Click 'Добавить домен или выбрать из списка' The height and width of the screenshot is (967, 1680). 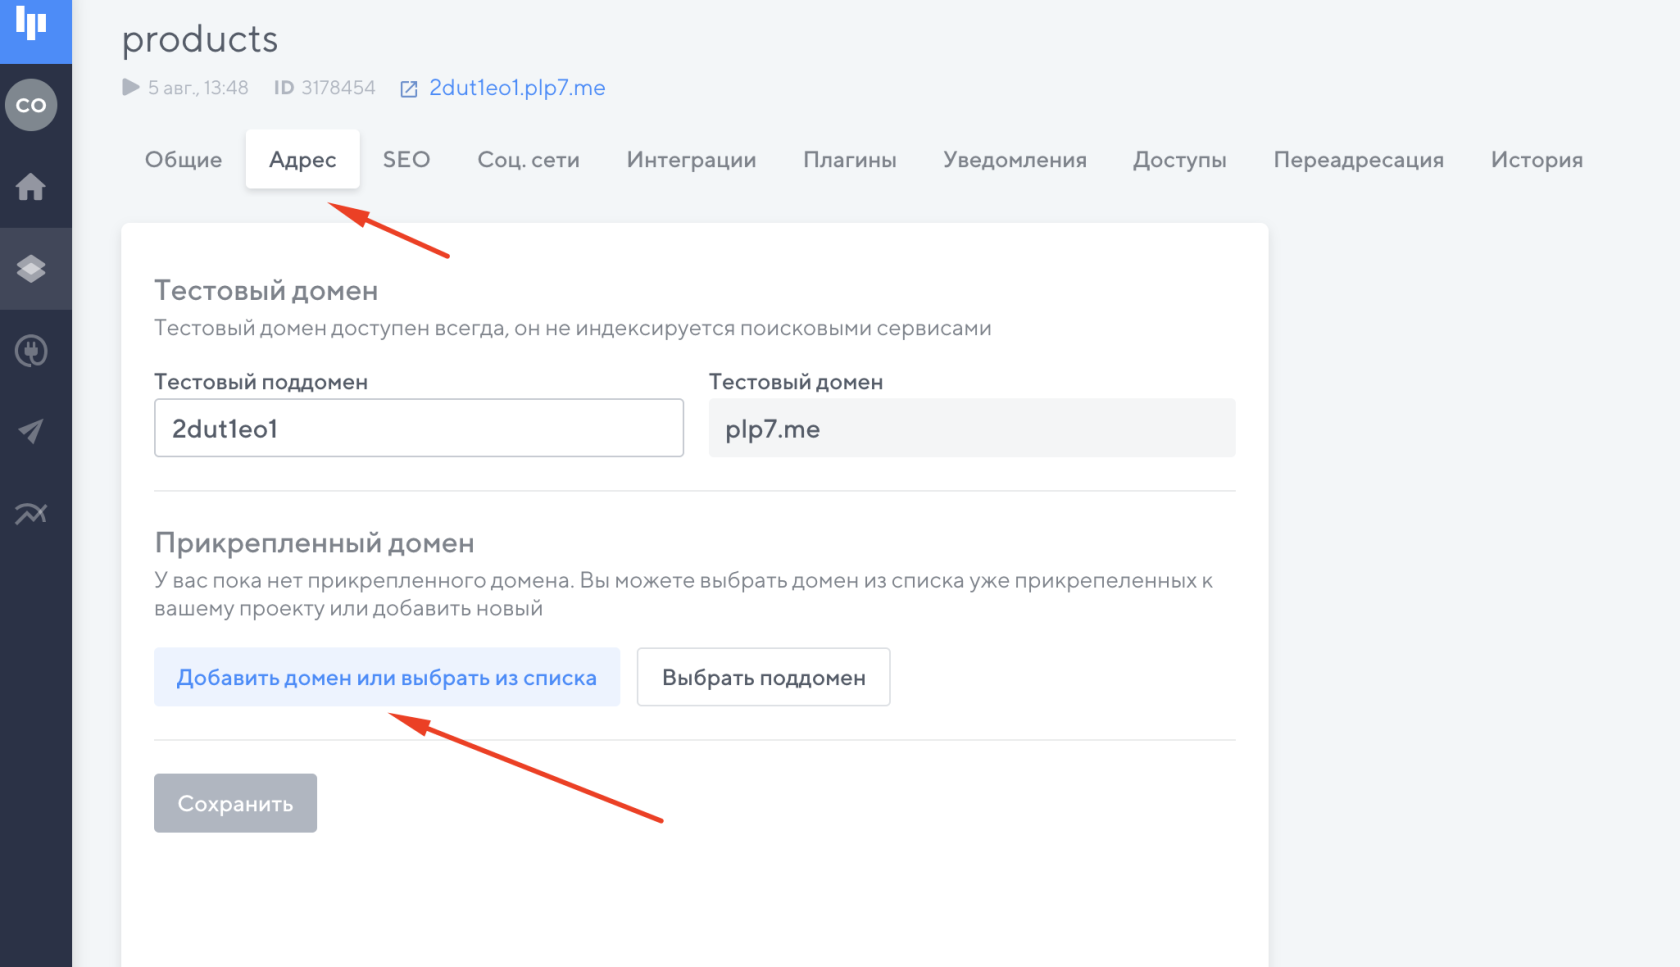coord(386,677)
